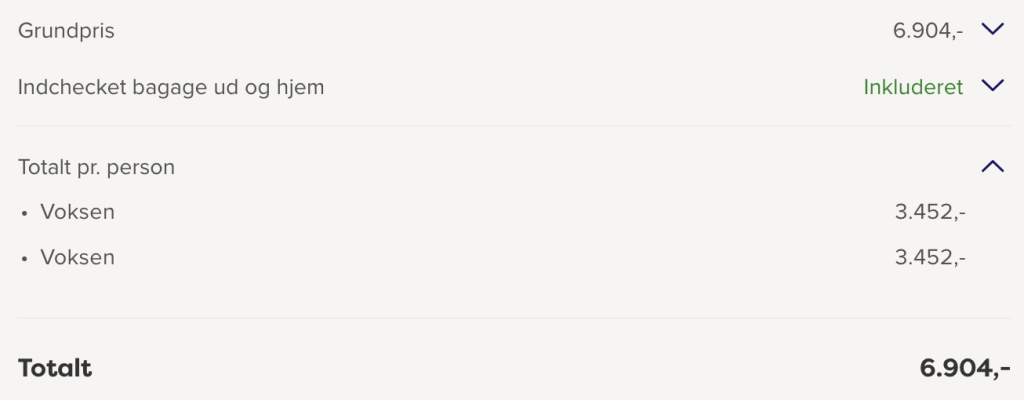Click the Grundpris amount 6.904,-
Screen dimensions: 1024x400
coord(928,31)
